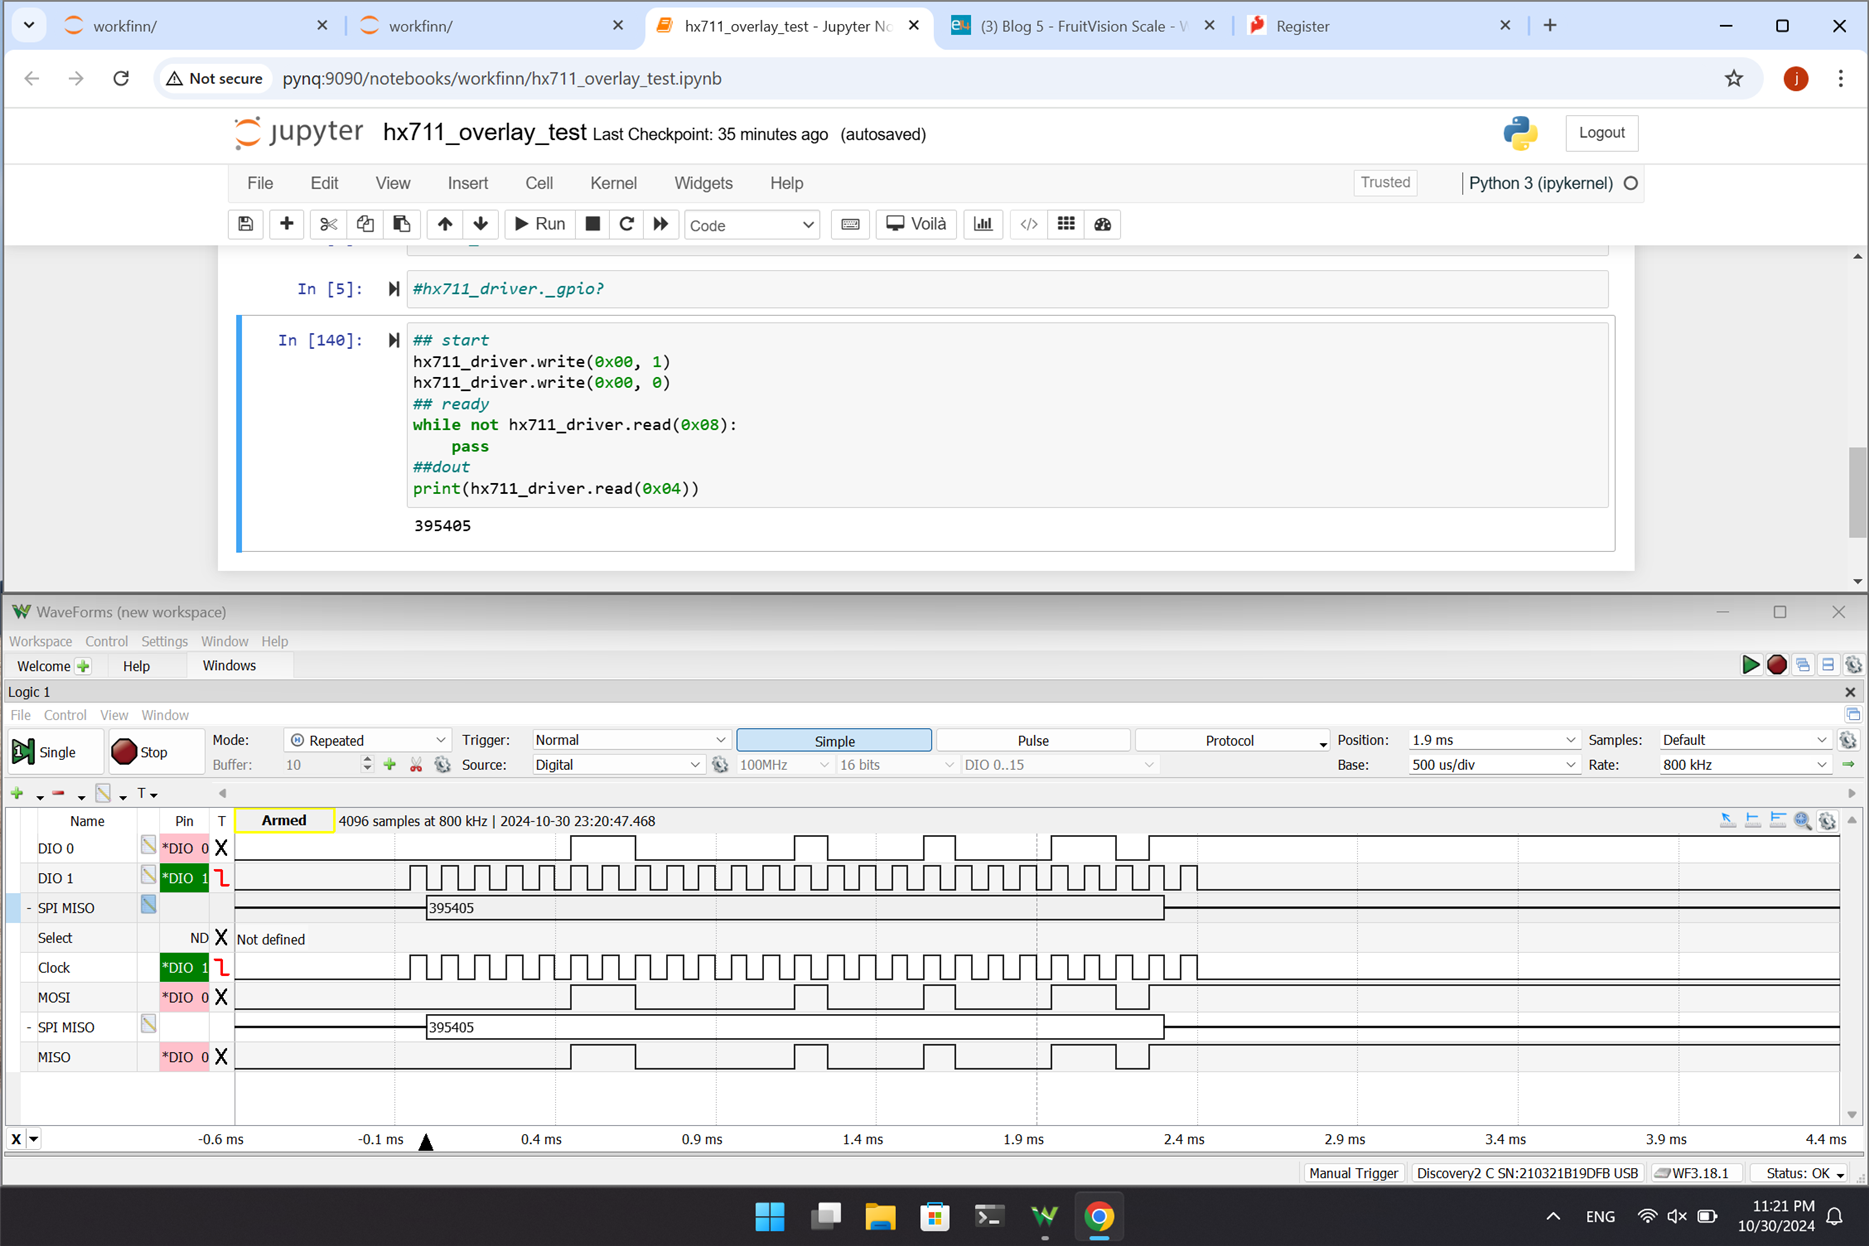Open the Jupyter Cell menu
The width and height of the screenshot is (1869, 1246).
(539, 183)
